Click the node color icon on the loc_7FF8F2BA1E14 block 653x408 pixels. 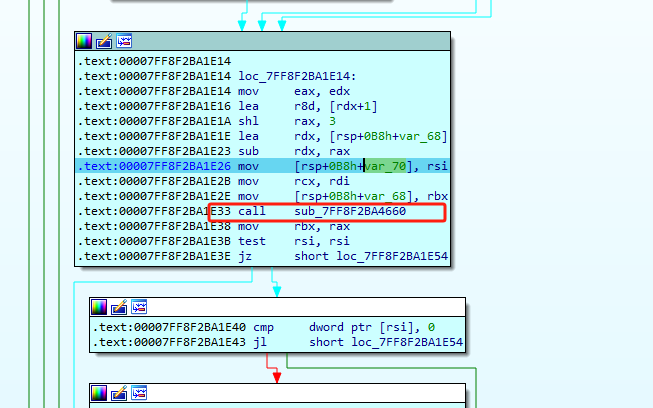click(84, 41)
